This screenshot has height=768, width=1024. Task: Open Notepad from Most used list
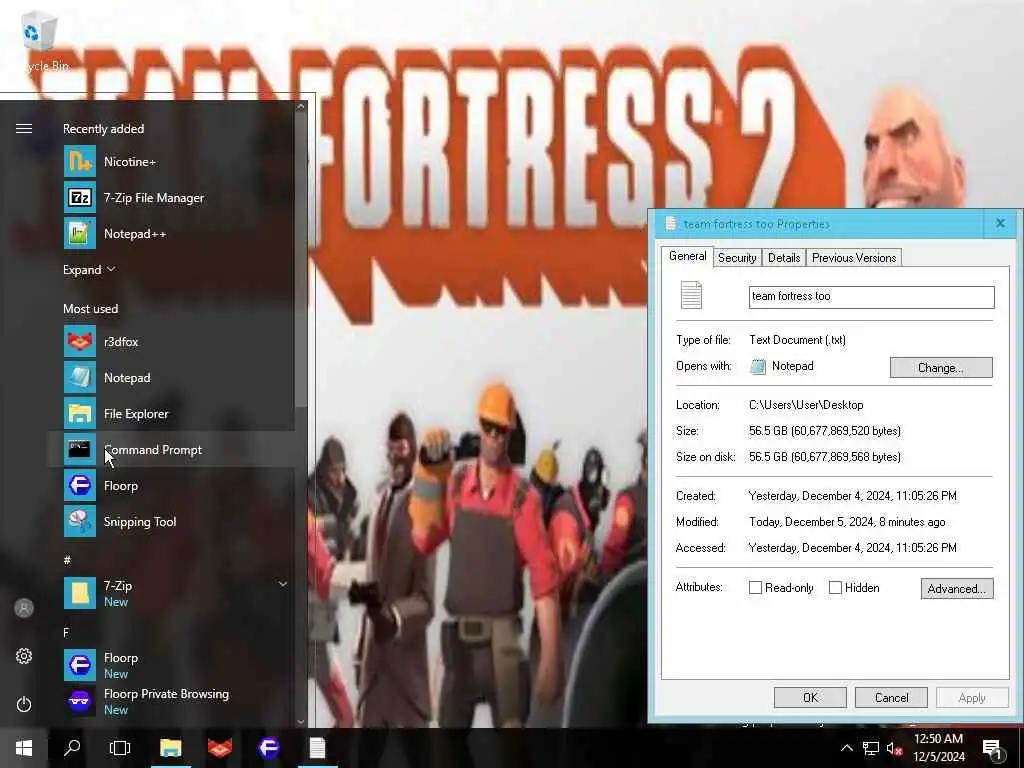click(x=171, y=377)
